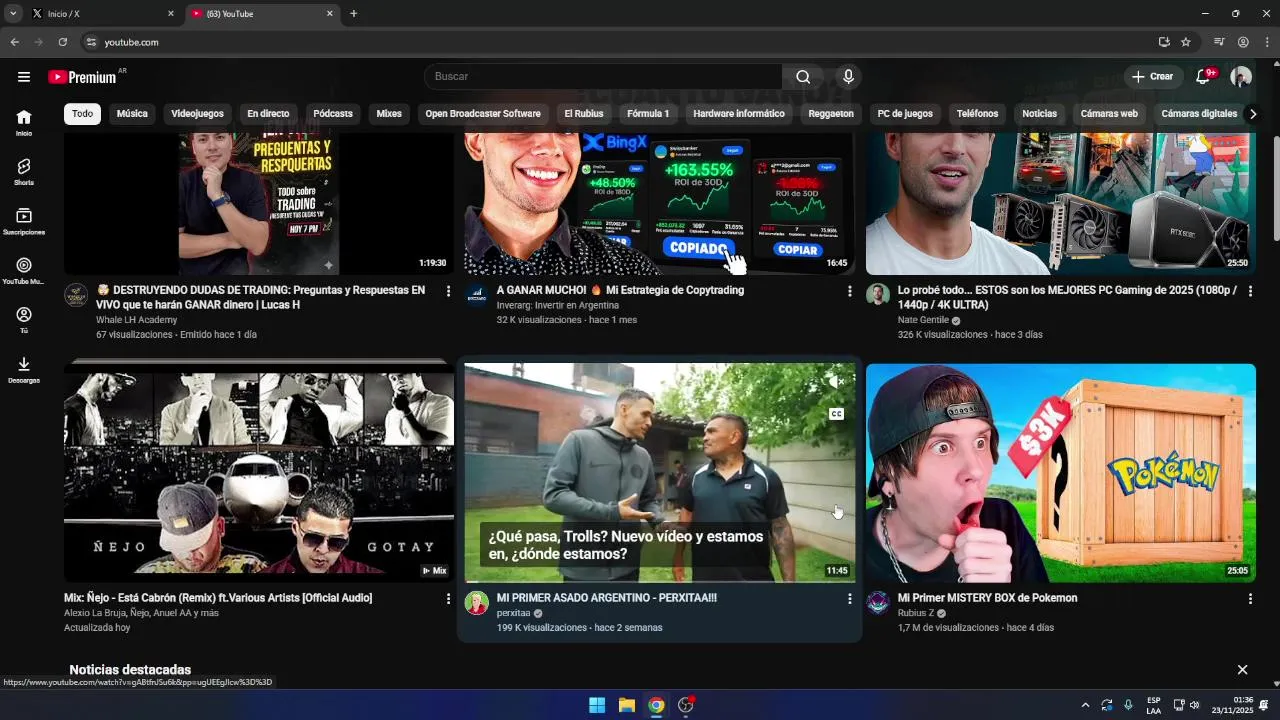Open options for Ñejo Mix
1280x720 pixels.
(x=448, y=599)
